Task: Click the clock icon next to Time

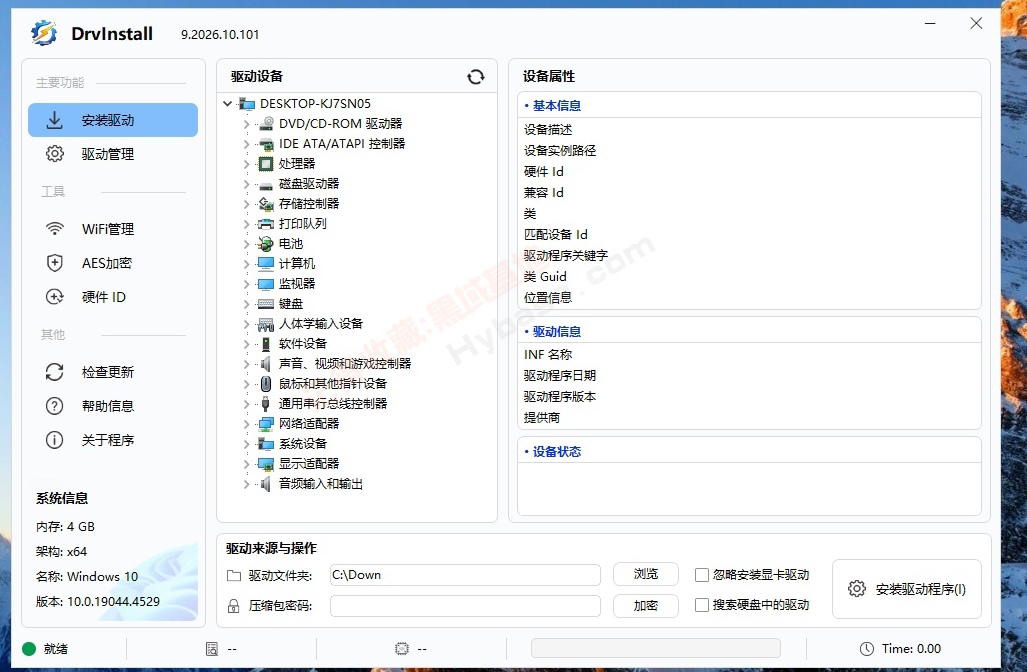Action: coord(867,648)
